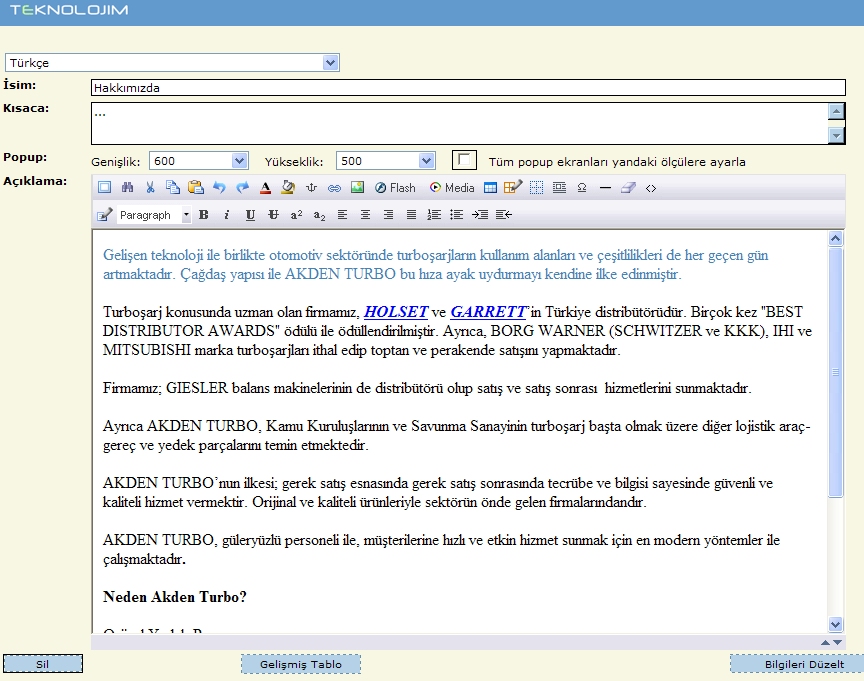
Task: Toggle italic formatting
Action: pos(226,215)
